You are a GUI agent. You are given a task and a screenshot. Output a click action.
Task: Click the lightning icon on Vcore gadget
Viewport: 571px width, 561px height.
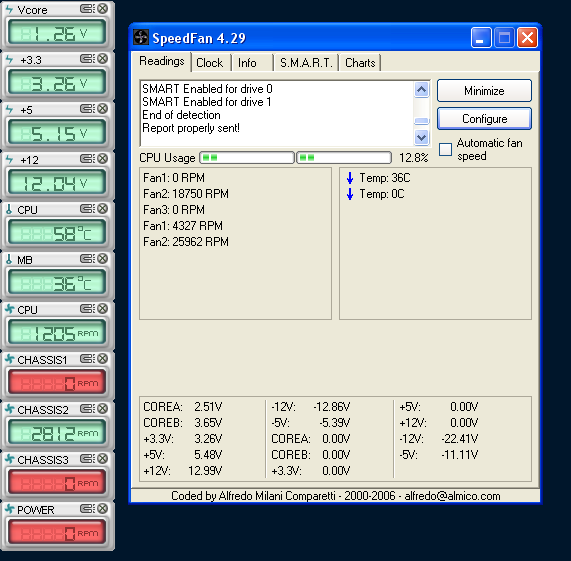[9, 9]
